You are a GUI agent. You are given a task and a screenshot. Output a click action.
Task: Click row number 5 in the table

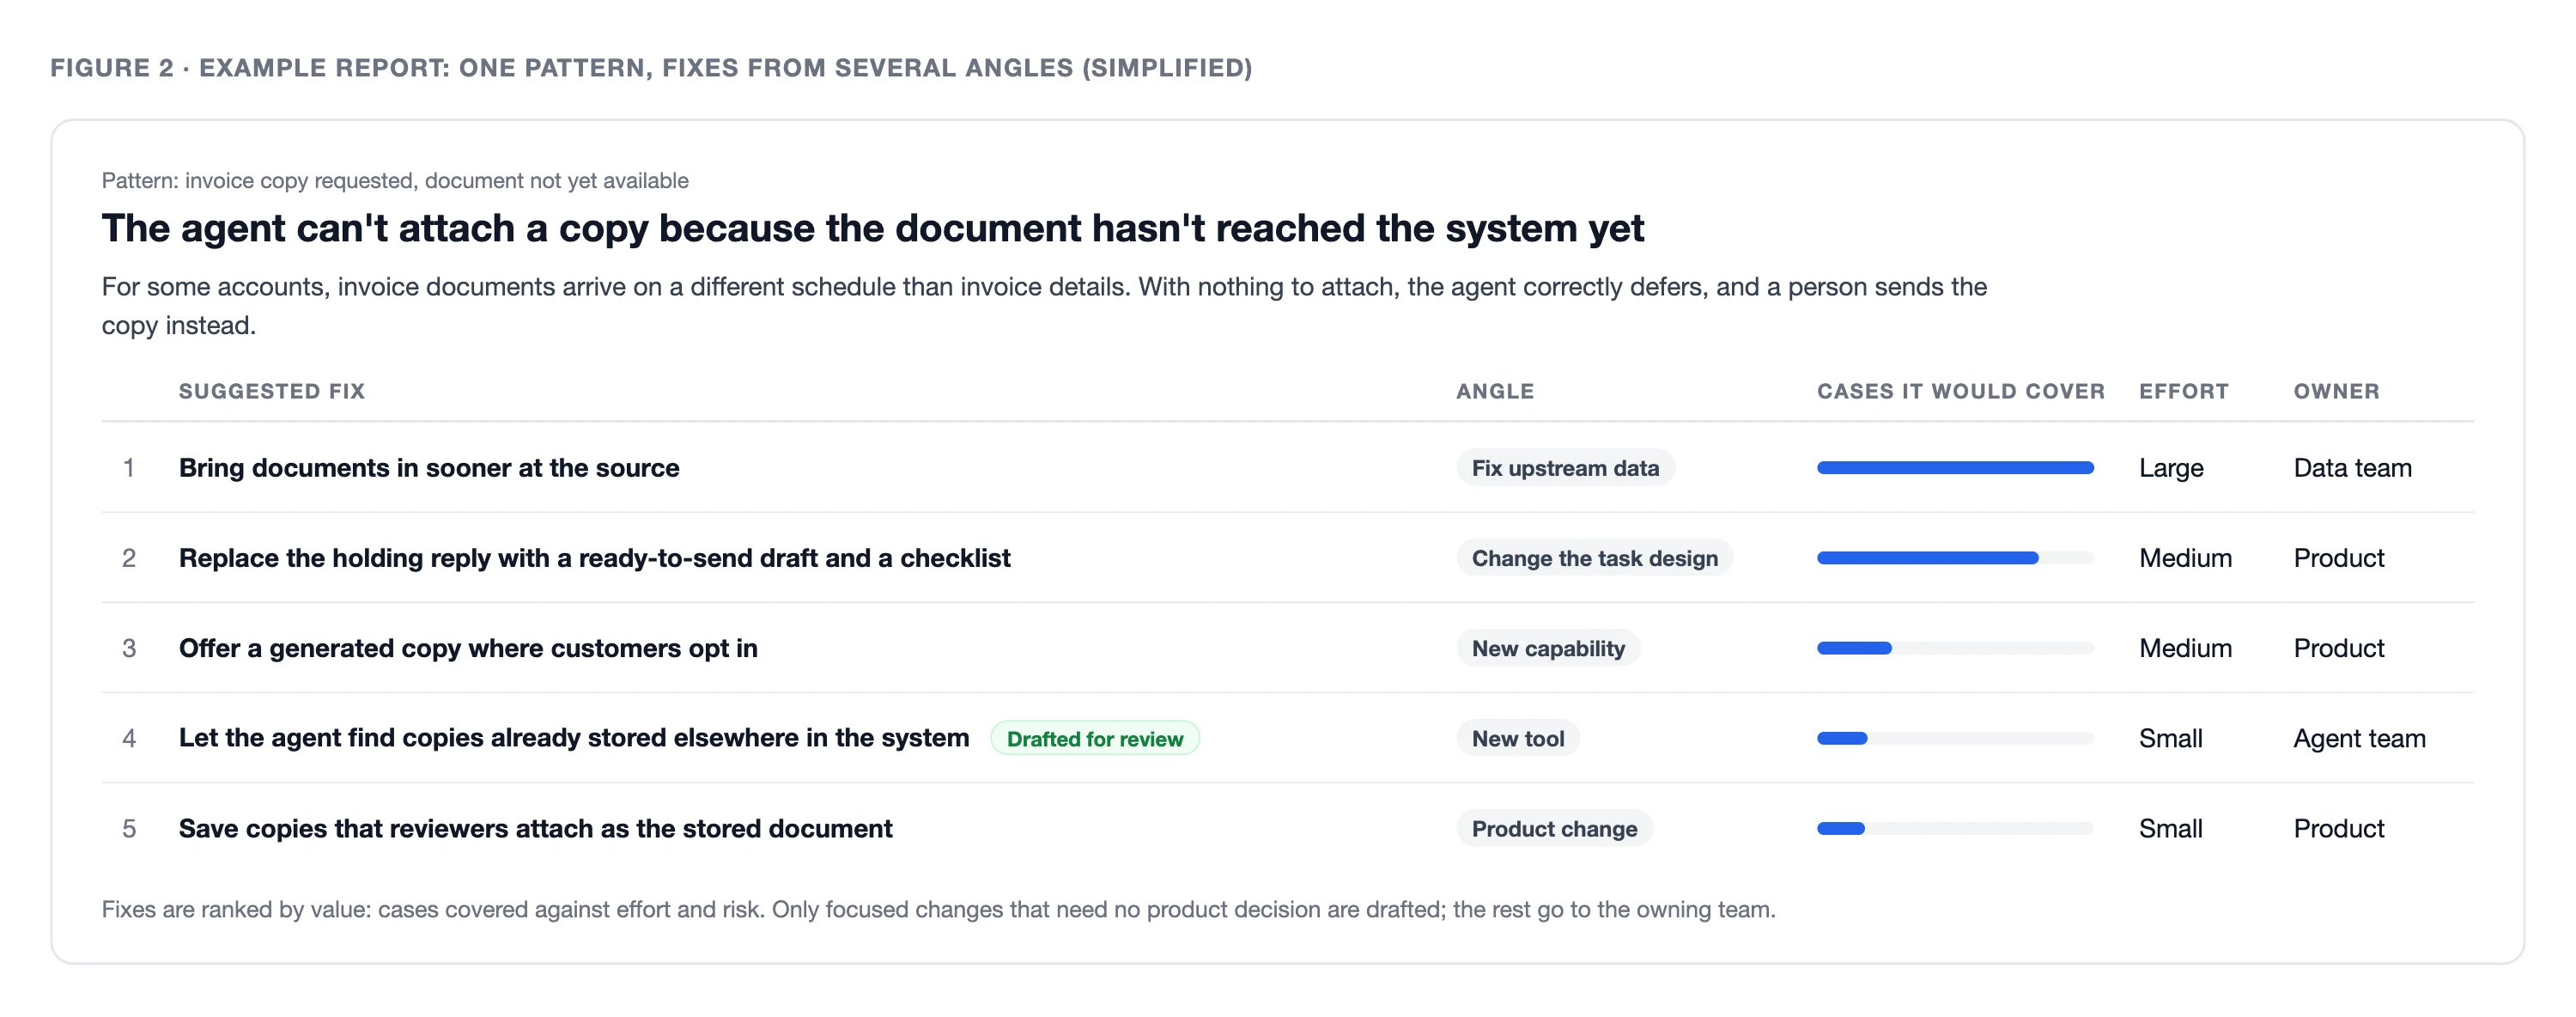coord(129,828)
